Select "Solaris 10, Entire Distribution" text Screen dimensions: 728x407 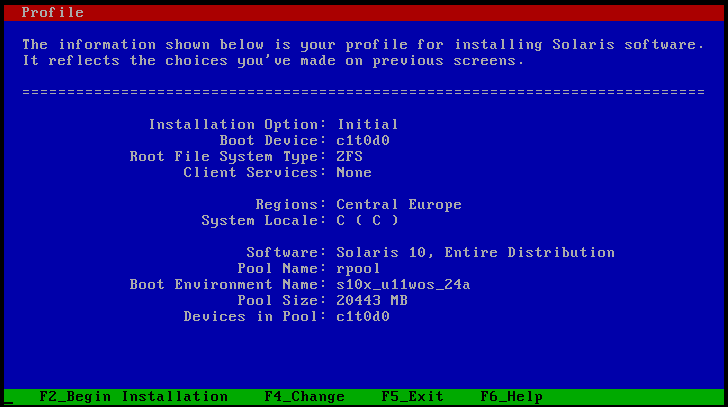point(475,252)
